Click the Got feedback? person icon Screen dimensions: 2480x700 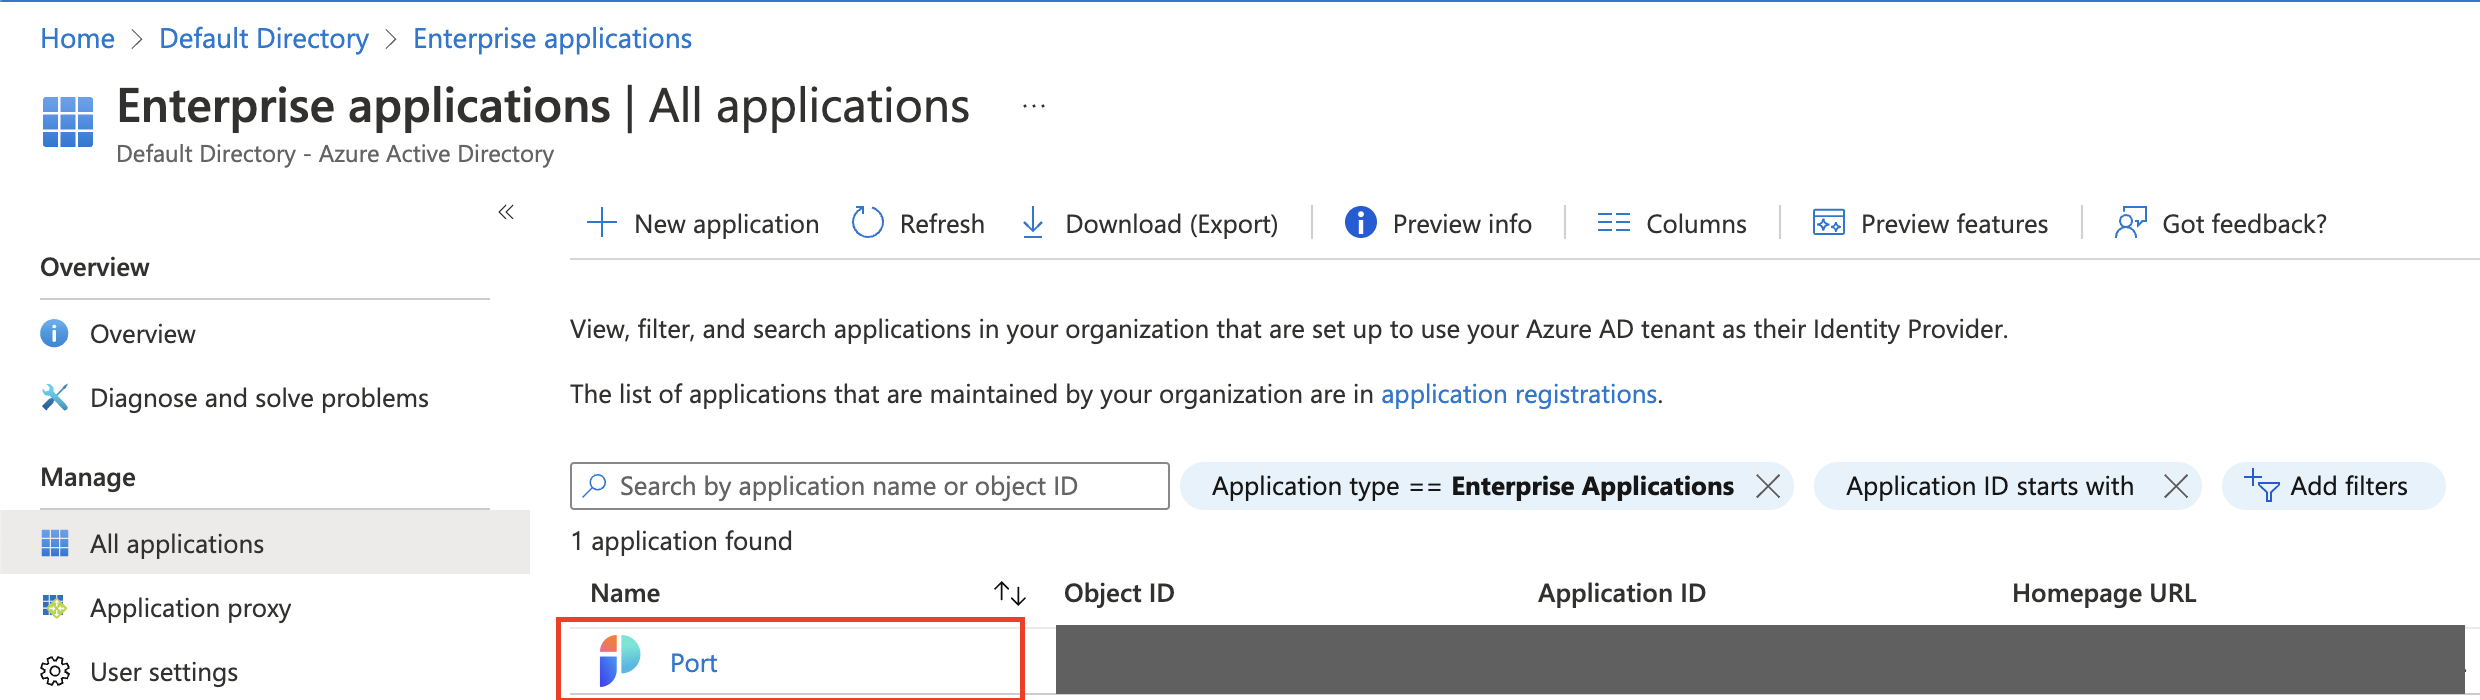pyautogui.click(x=2130, y=223)
